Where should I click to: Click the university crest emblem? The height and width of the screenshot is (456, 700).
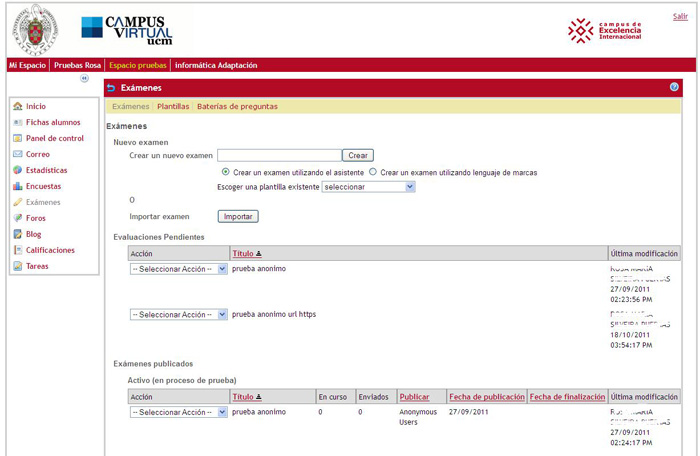tap(35, 30)
